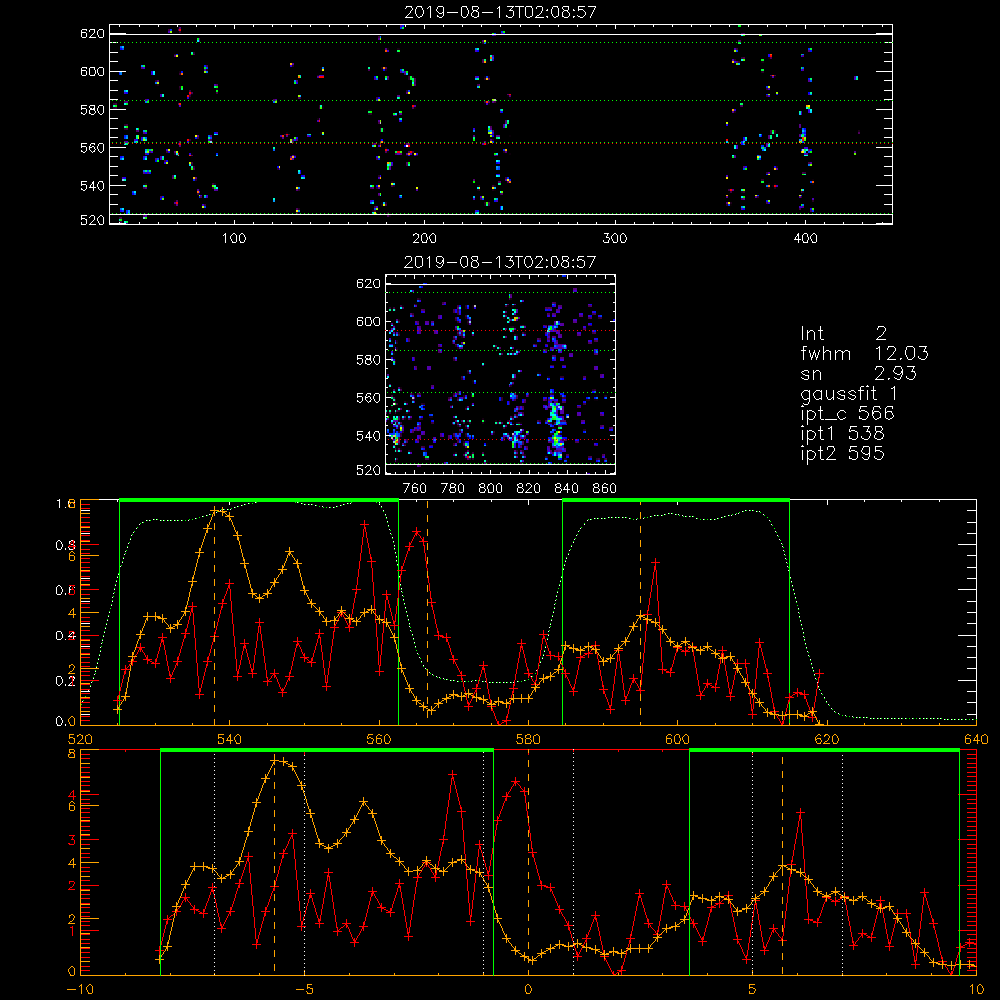This screenshot has width=1000, height=1000.
Task: Click y-axis label 600 on the middle image plot
Action: pos(369,322)
